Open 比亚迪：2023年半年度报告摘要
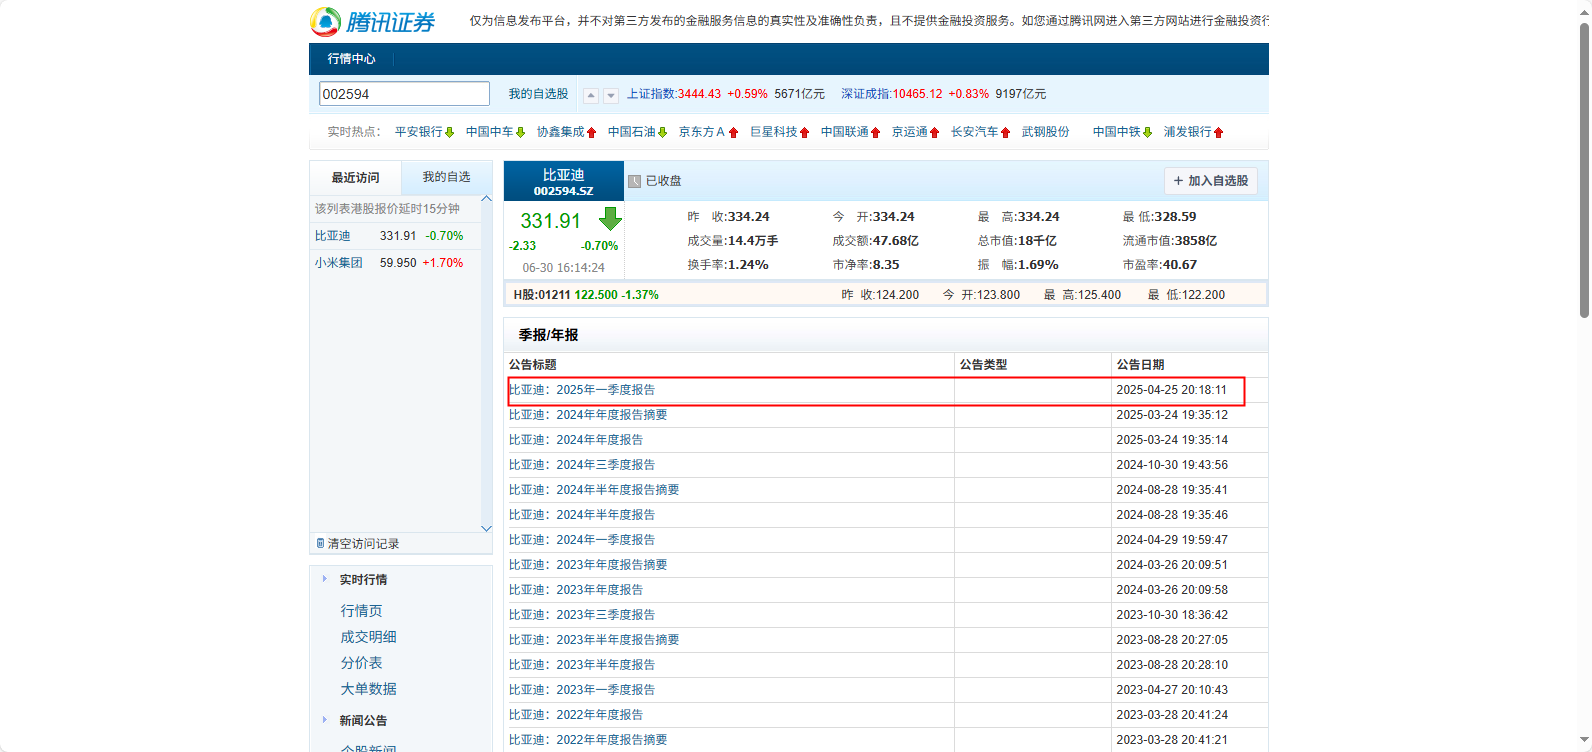 (594, 640)
